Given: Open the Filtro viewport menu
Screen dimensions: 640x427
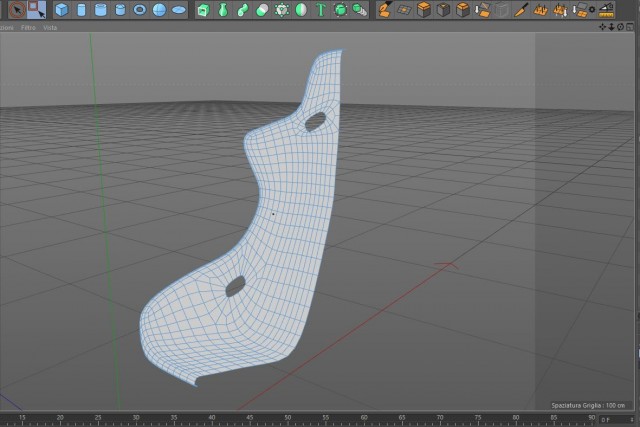Looking at the screenshot, I should coord(28,28).
